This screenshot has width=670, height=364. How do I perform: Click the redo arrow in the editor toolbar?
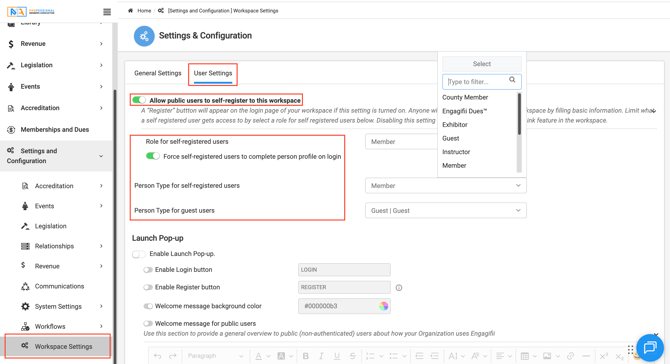point(173,356)
